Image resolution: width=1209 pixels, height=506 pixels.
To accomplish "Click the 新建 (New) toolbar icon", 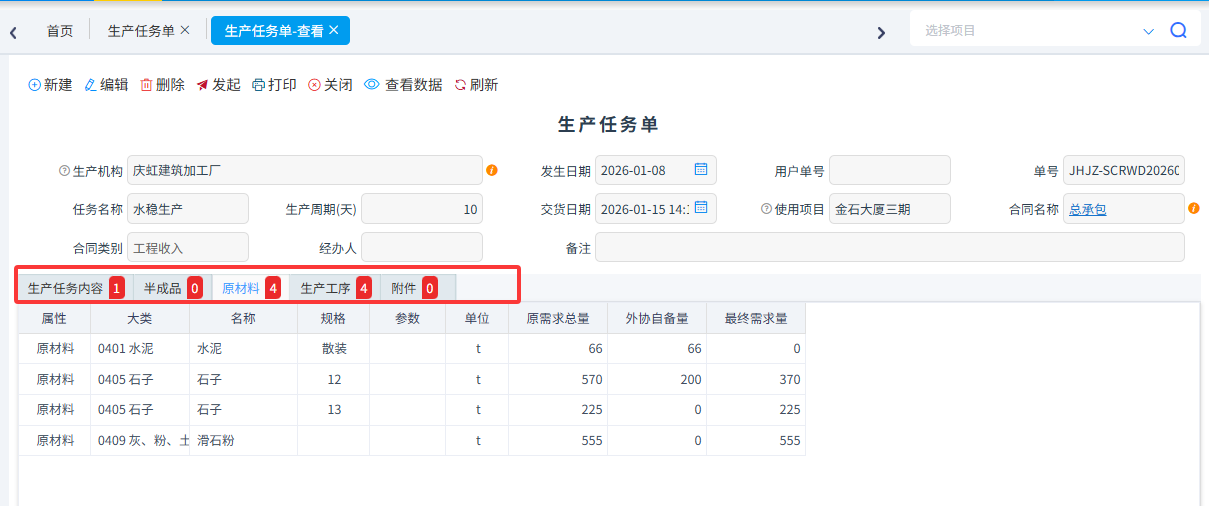I will click(x=35, y=85).
